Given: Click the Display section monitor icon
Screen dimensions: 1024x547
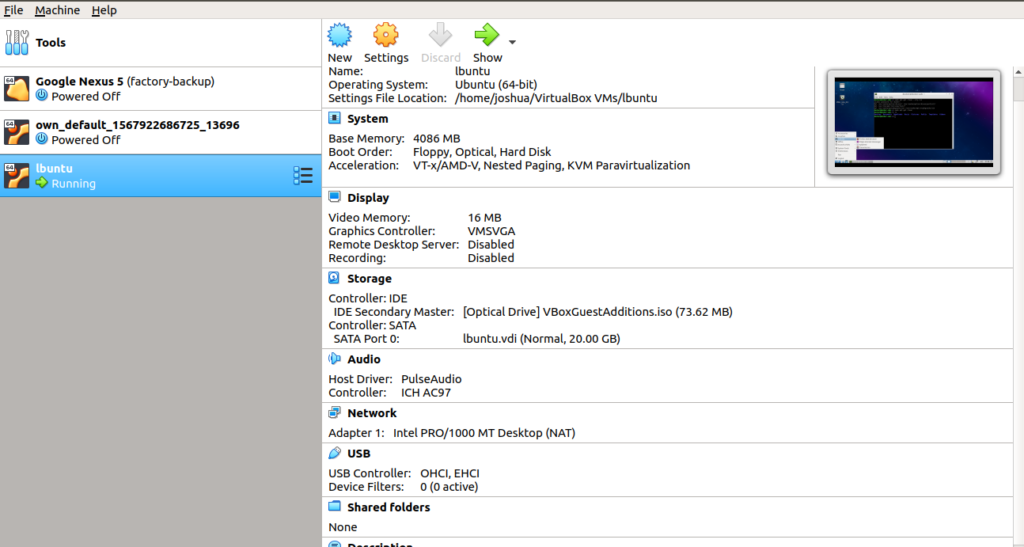Looking at the screenshot, I should pos(334,197).
